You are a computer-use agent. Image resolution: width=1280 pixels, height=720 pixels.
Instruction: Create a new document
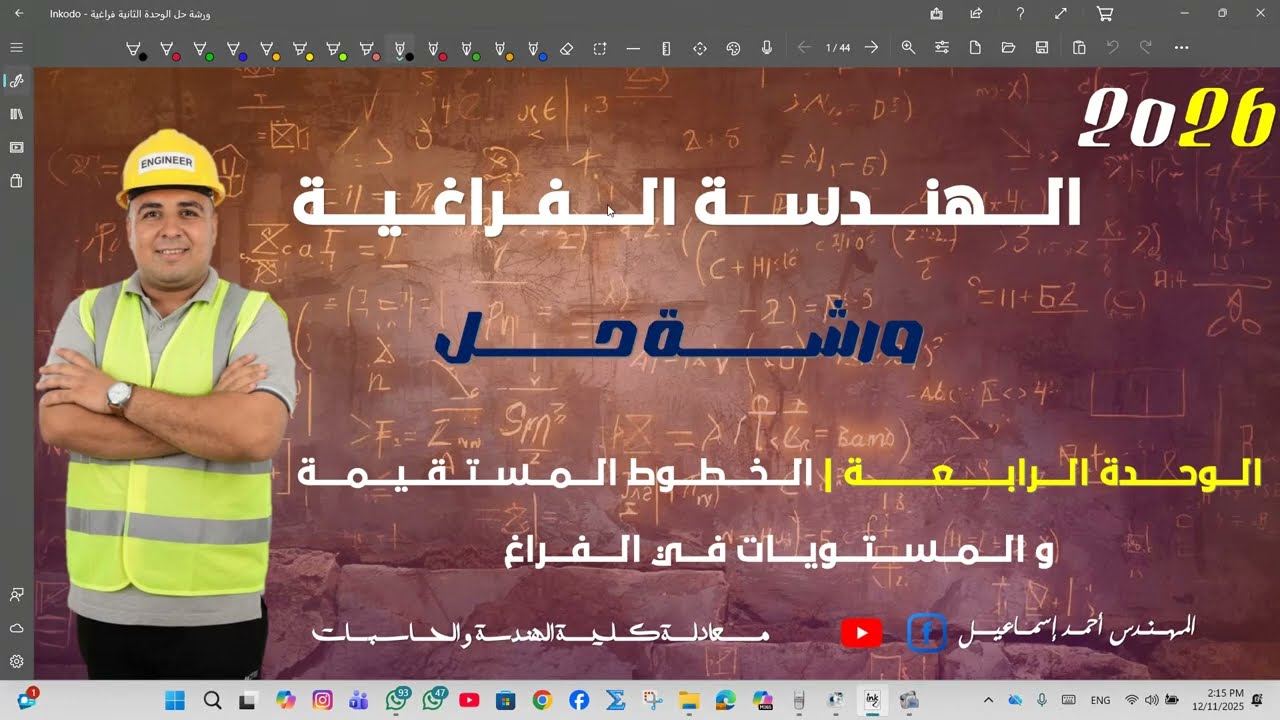coord(975,48)
